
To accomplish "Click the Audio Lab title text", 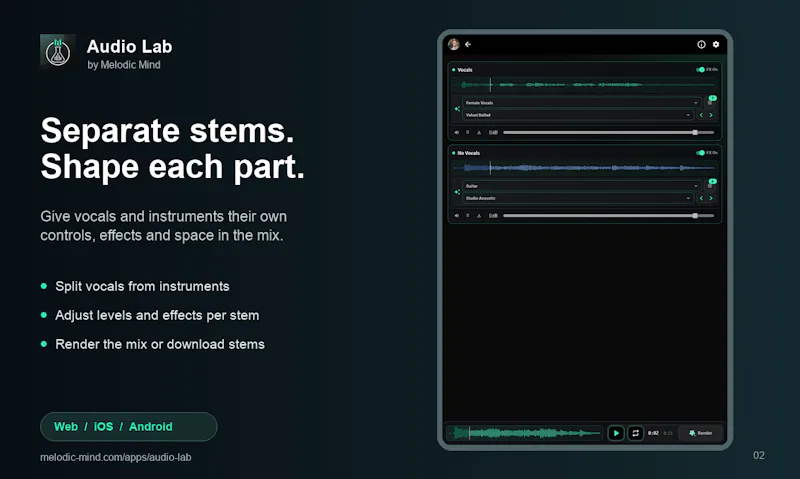I will [130, 46].
